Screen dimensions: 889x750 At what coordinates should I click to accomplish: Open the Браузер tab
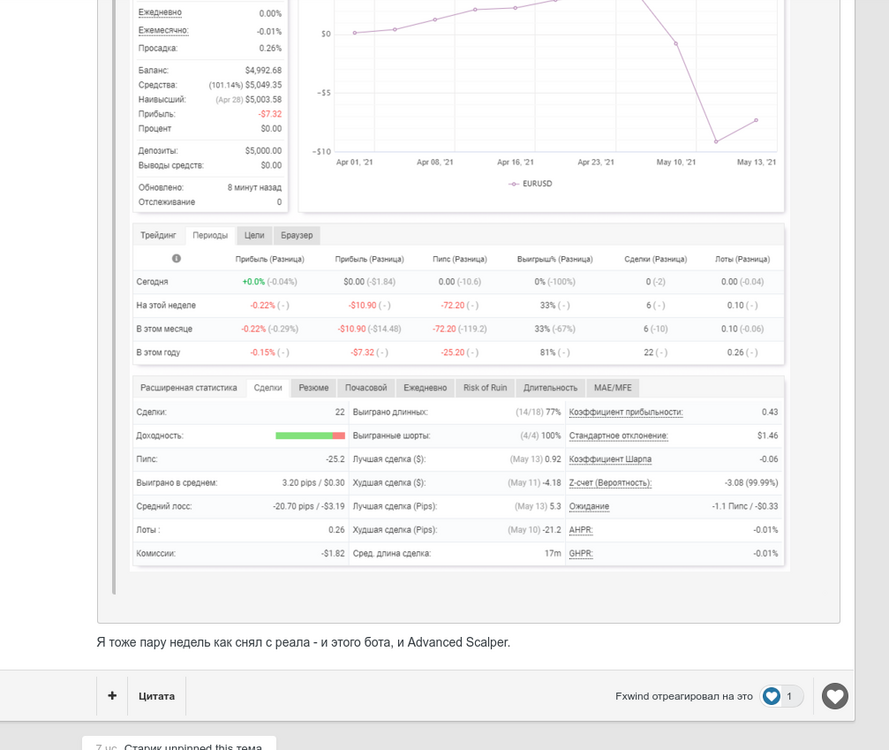coord(297,235)
